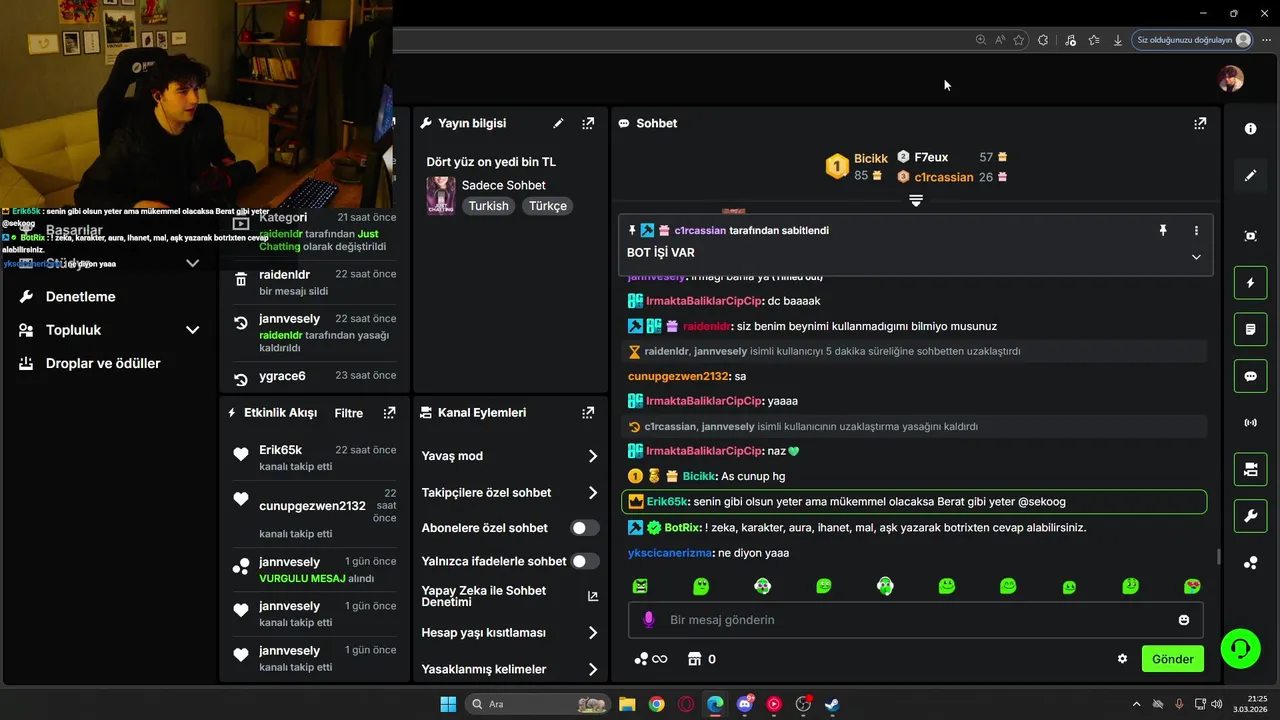Pop out the Kanal Eylemleri panel
Image resolution: width=1280 pixels, height=720 pixels.
pos(588,412)
